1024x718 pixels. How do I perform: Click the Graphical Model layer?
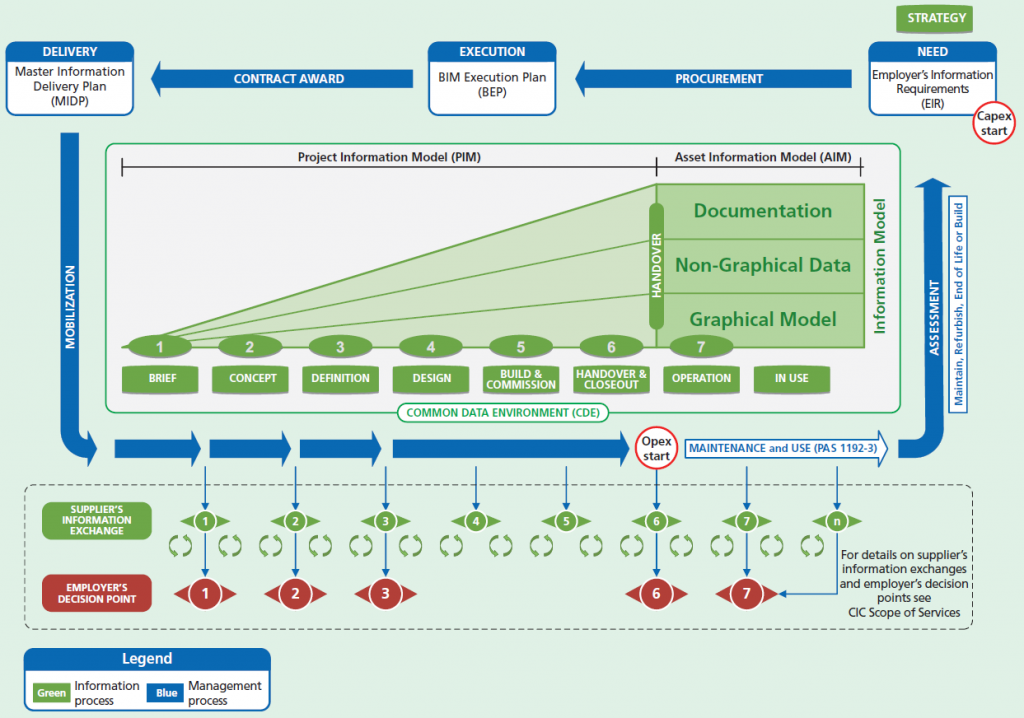pos(762,319)
